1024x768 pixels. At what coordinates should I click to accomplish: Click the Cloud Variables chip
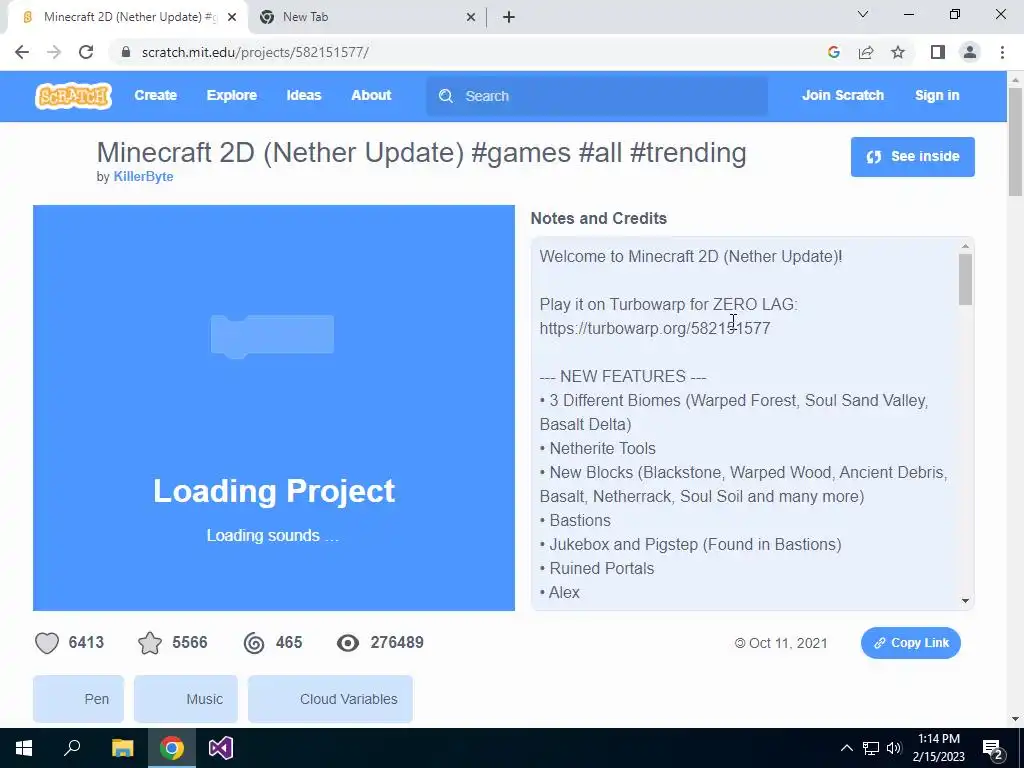tap(330, 699)
